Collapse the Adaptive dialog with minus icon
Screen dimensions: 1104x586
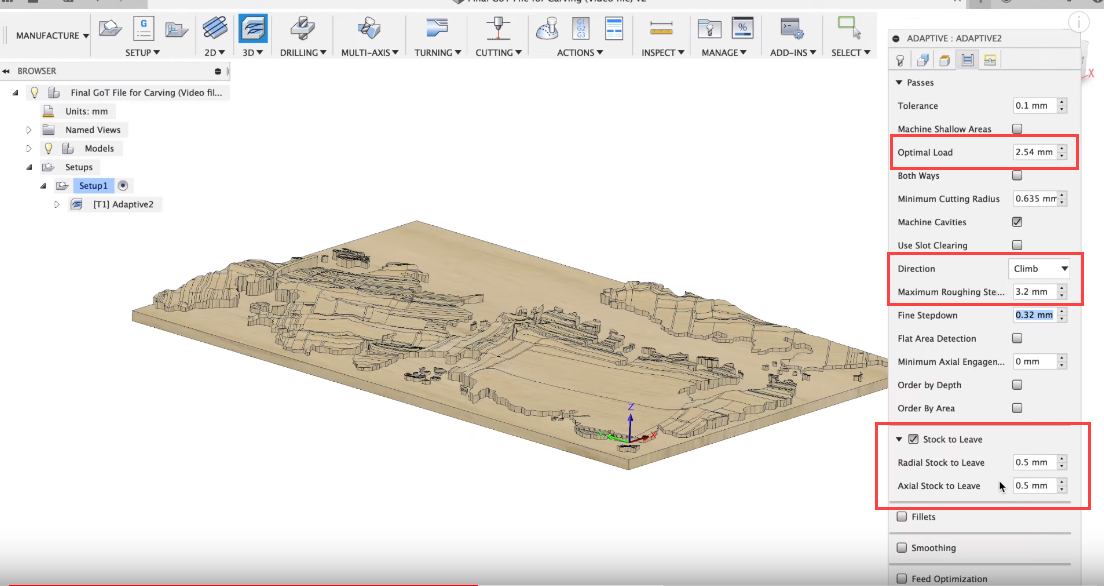(896, 39)
